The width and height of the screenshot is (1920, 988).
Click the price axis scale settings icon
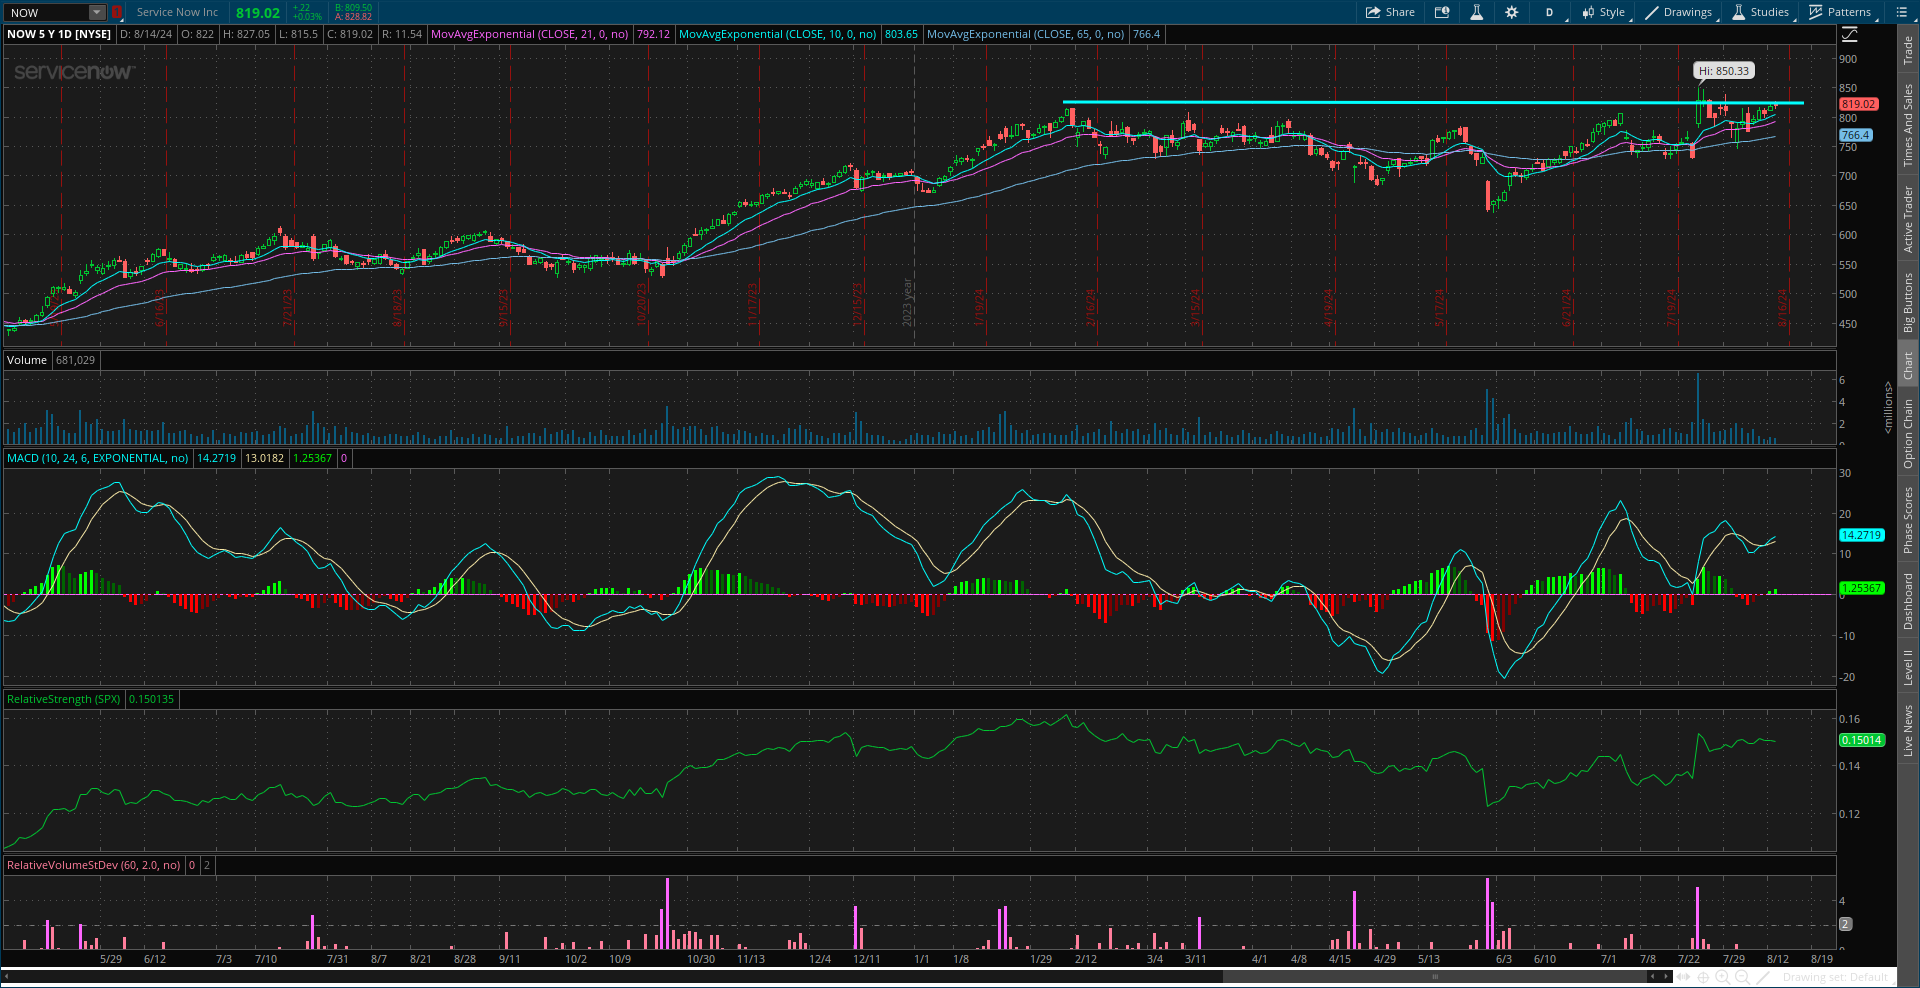(1850, 34)
